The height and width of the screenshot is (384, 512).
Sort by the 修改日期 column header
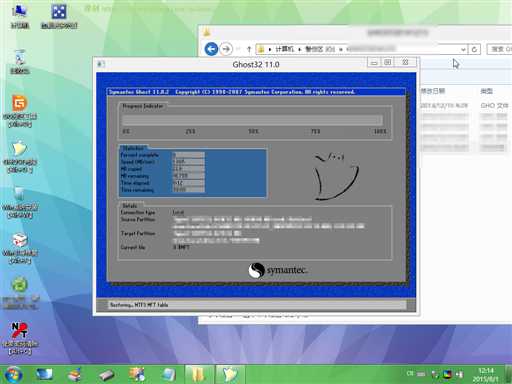433,91
